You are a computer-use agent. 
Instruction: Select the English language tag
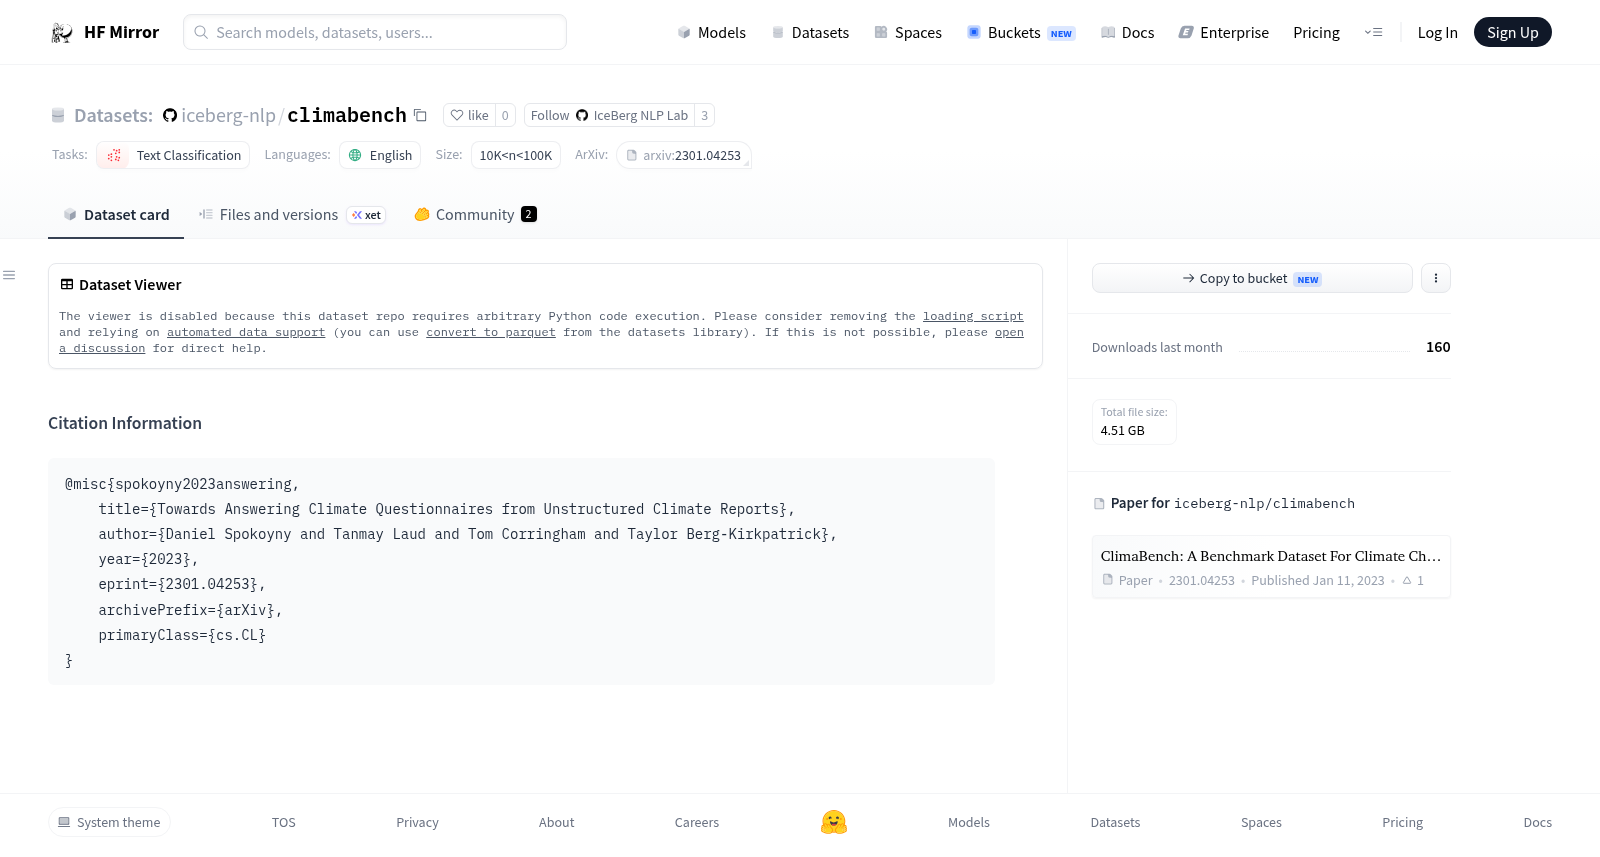tap(380, 155)
